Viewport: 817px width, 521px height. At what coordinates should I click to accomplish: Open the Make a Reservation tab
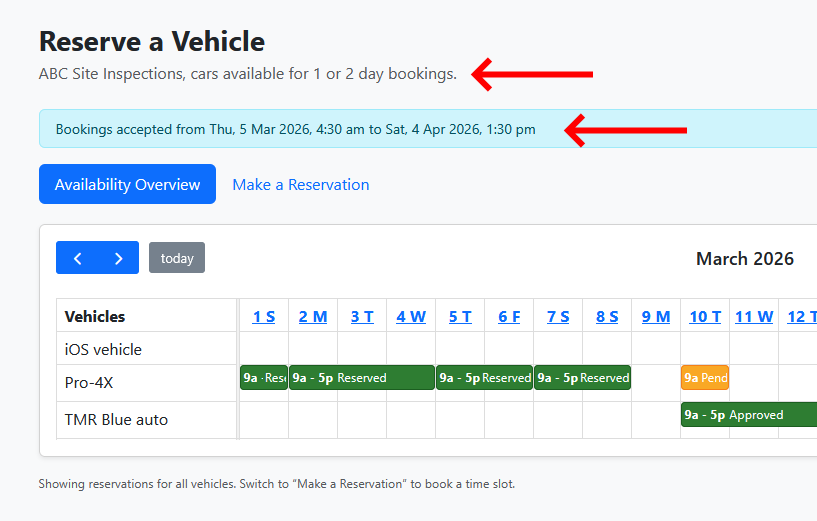[x=300, y=185]
